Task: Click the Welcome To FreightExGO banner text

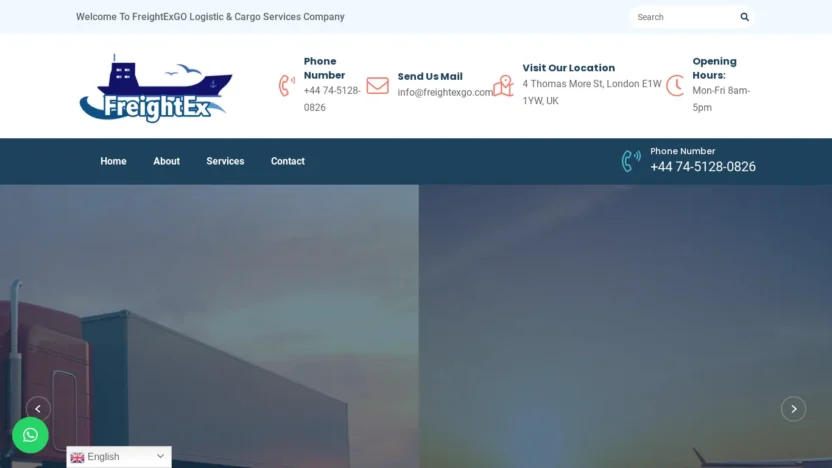Action: point(210,17)
